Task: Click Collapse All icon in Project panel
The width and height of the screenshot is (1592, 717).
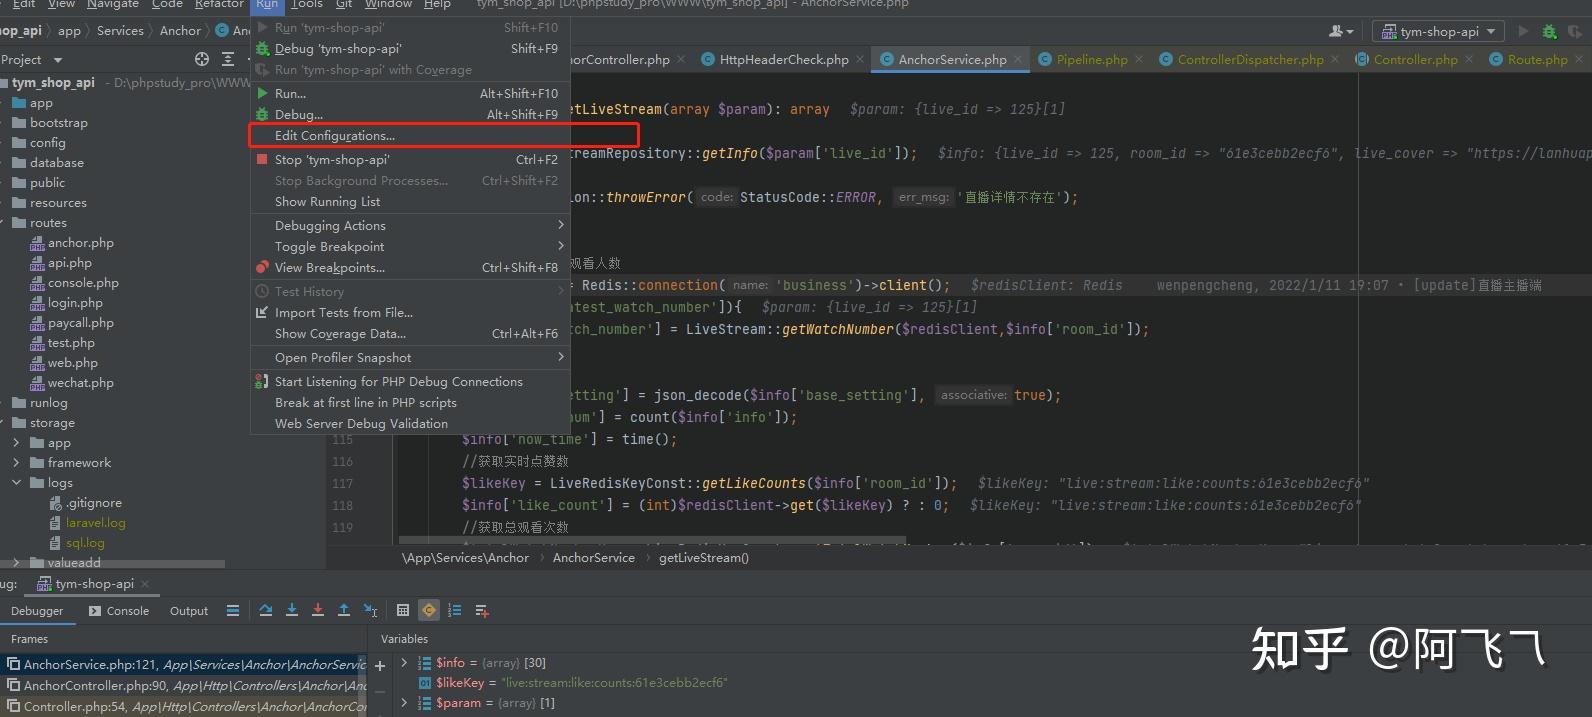Action: tap(228, 59)
